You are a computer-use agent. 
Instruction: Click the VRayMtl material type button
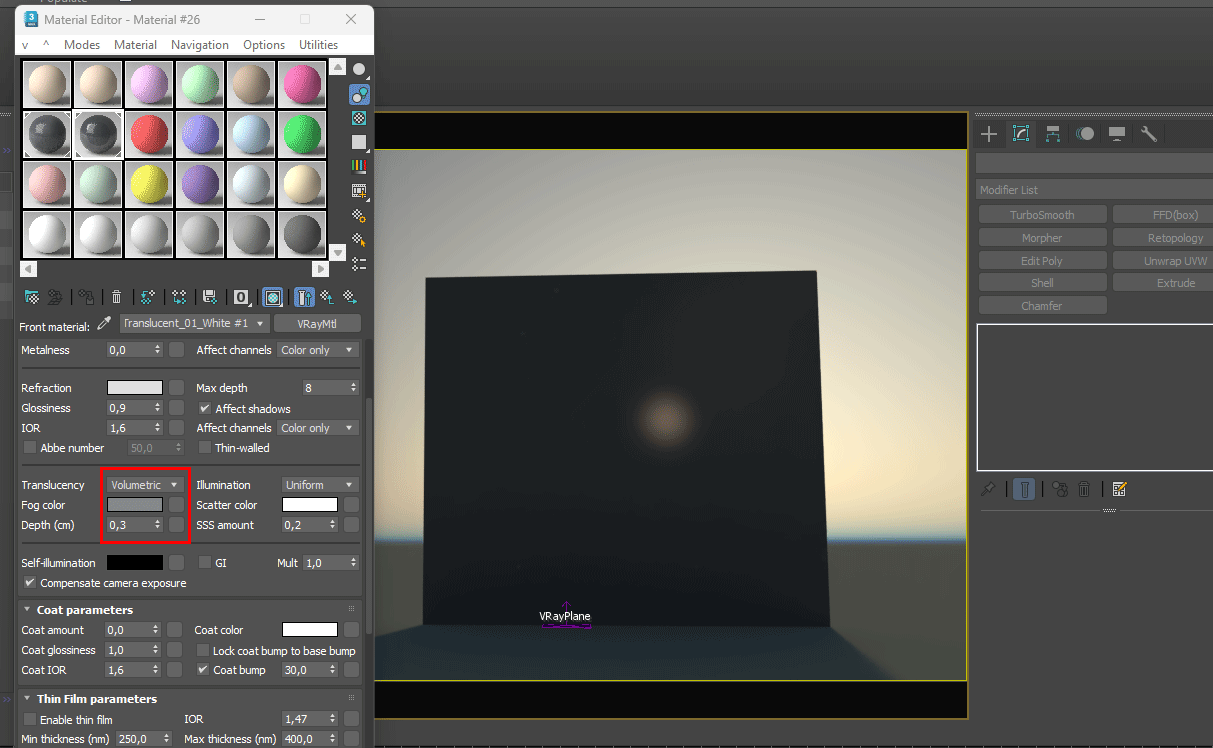[317, 324]
